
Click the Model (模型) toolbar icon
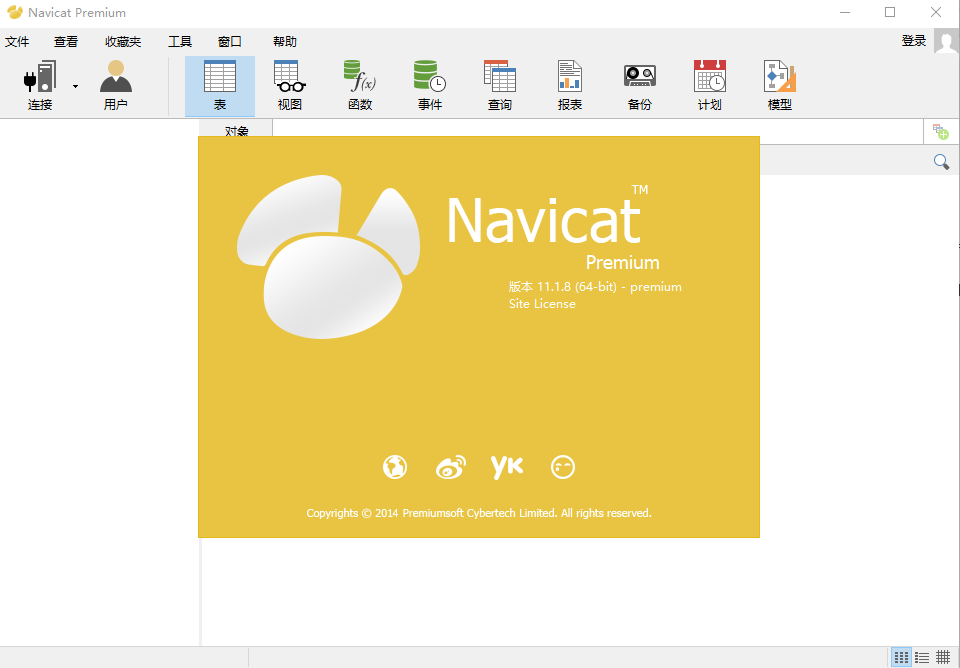(x=779, y=85)
